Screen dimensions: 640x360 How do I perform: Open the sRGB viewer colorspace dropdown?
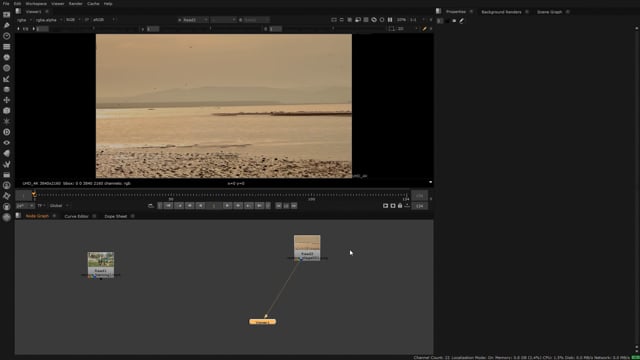[103, 20]
